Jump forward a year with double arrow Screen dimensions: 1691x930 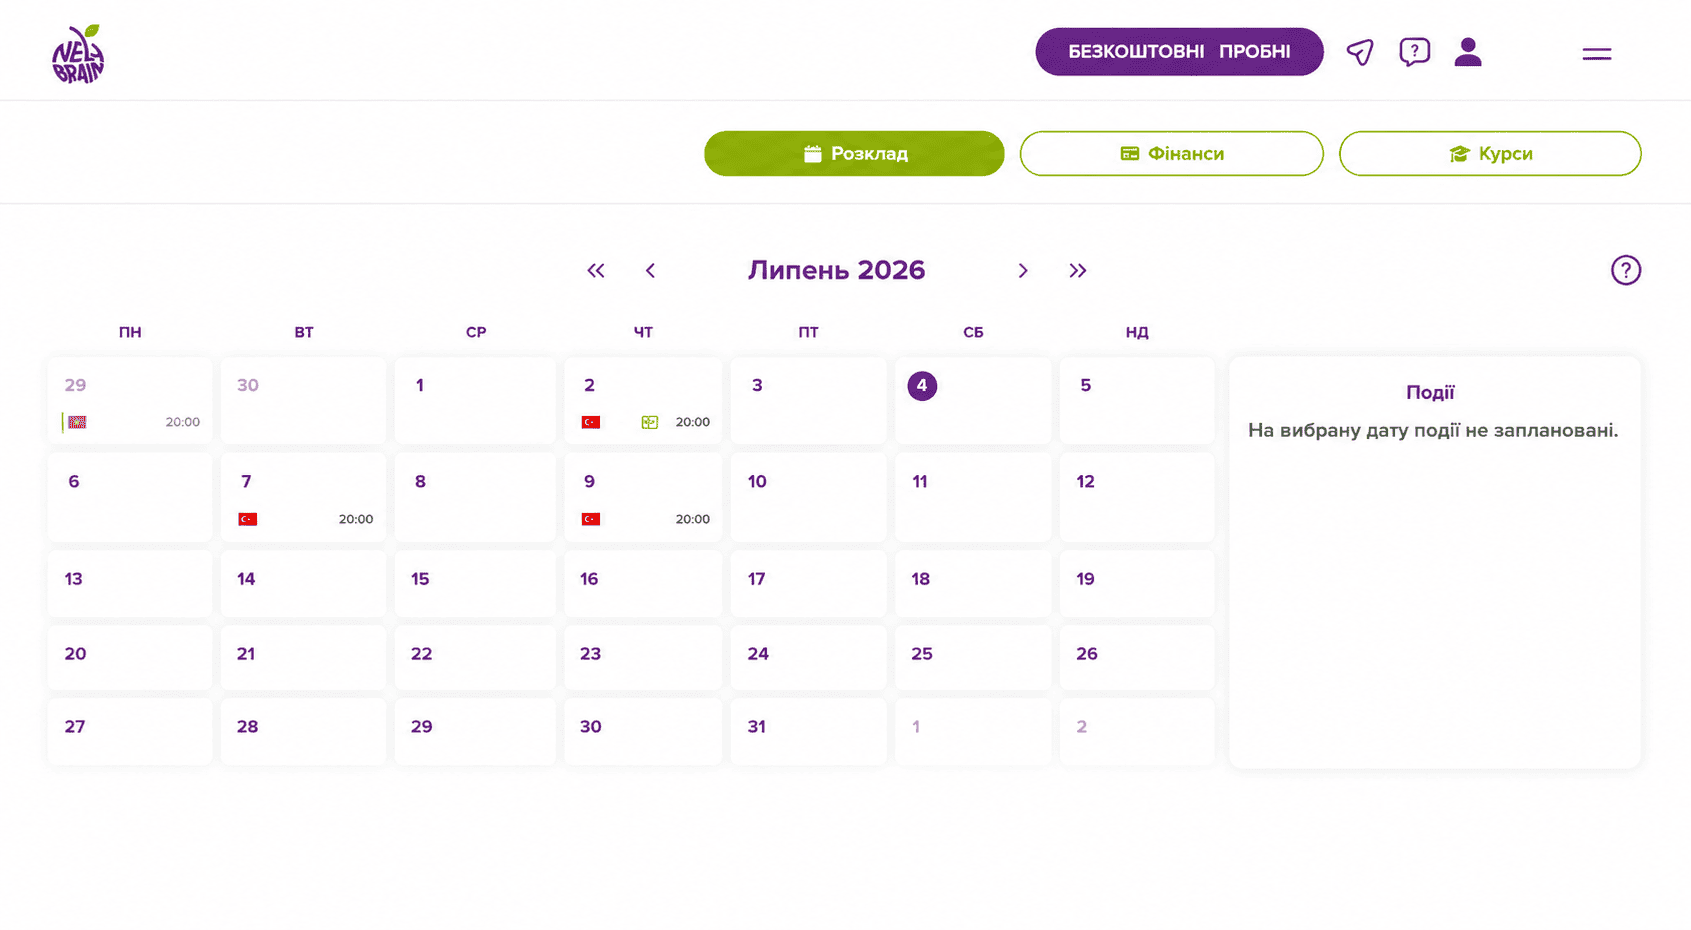[1077, 271]
